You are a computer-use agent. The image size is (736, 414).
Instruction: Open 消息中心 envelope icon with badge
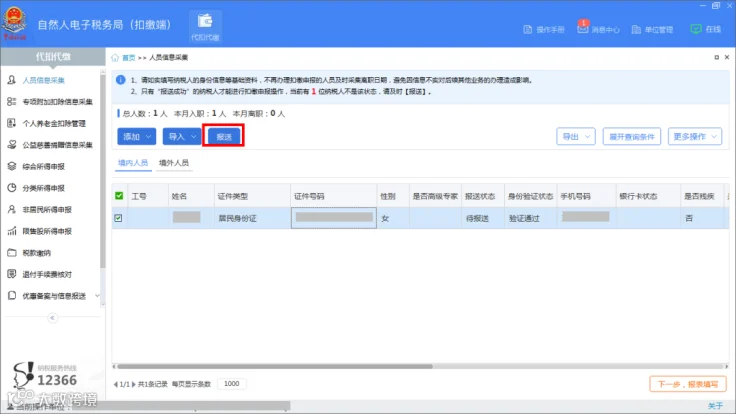pyautogui.click(x=583, y=28)
